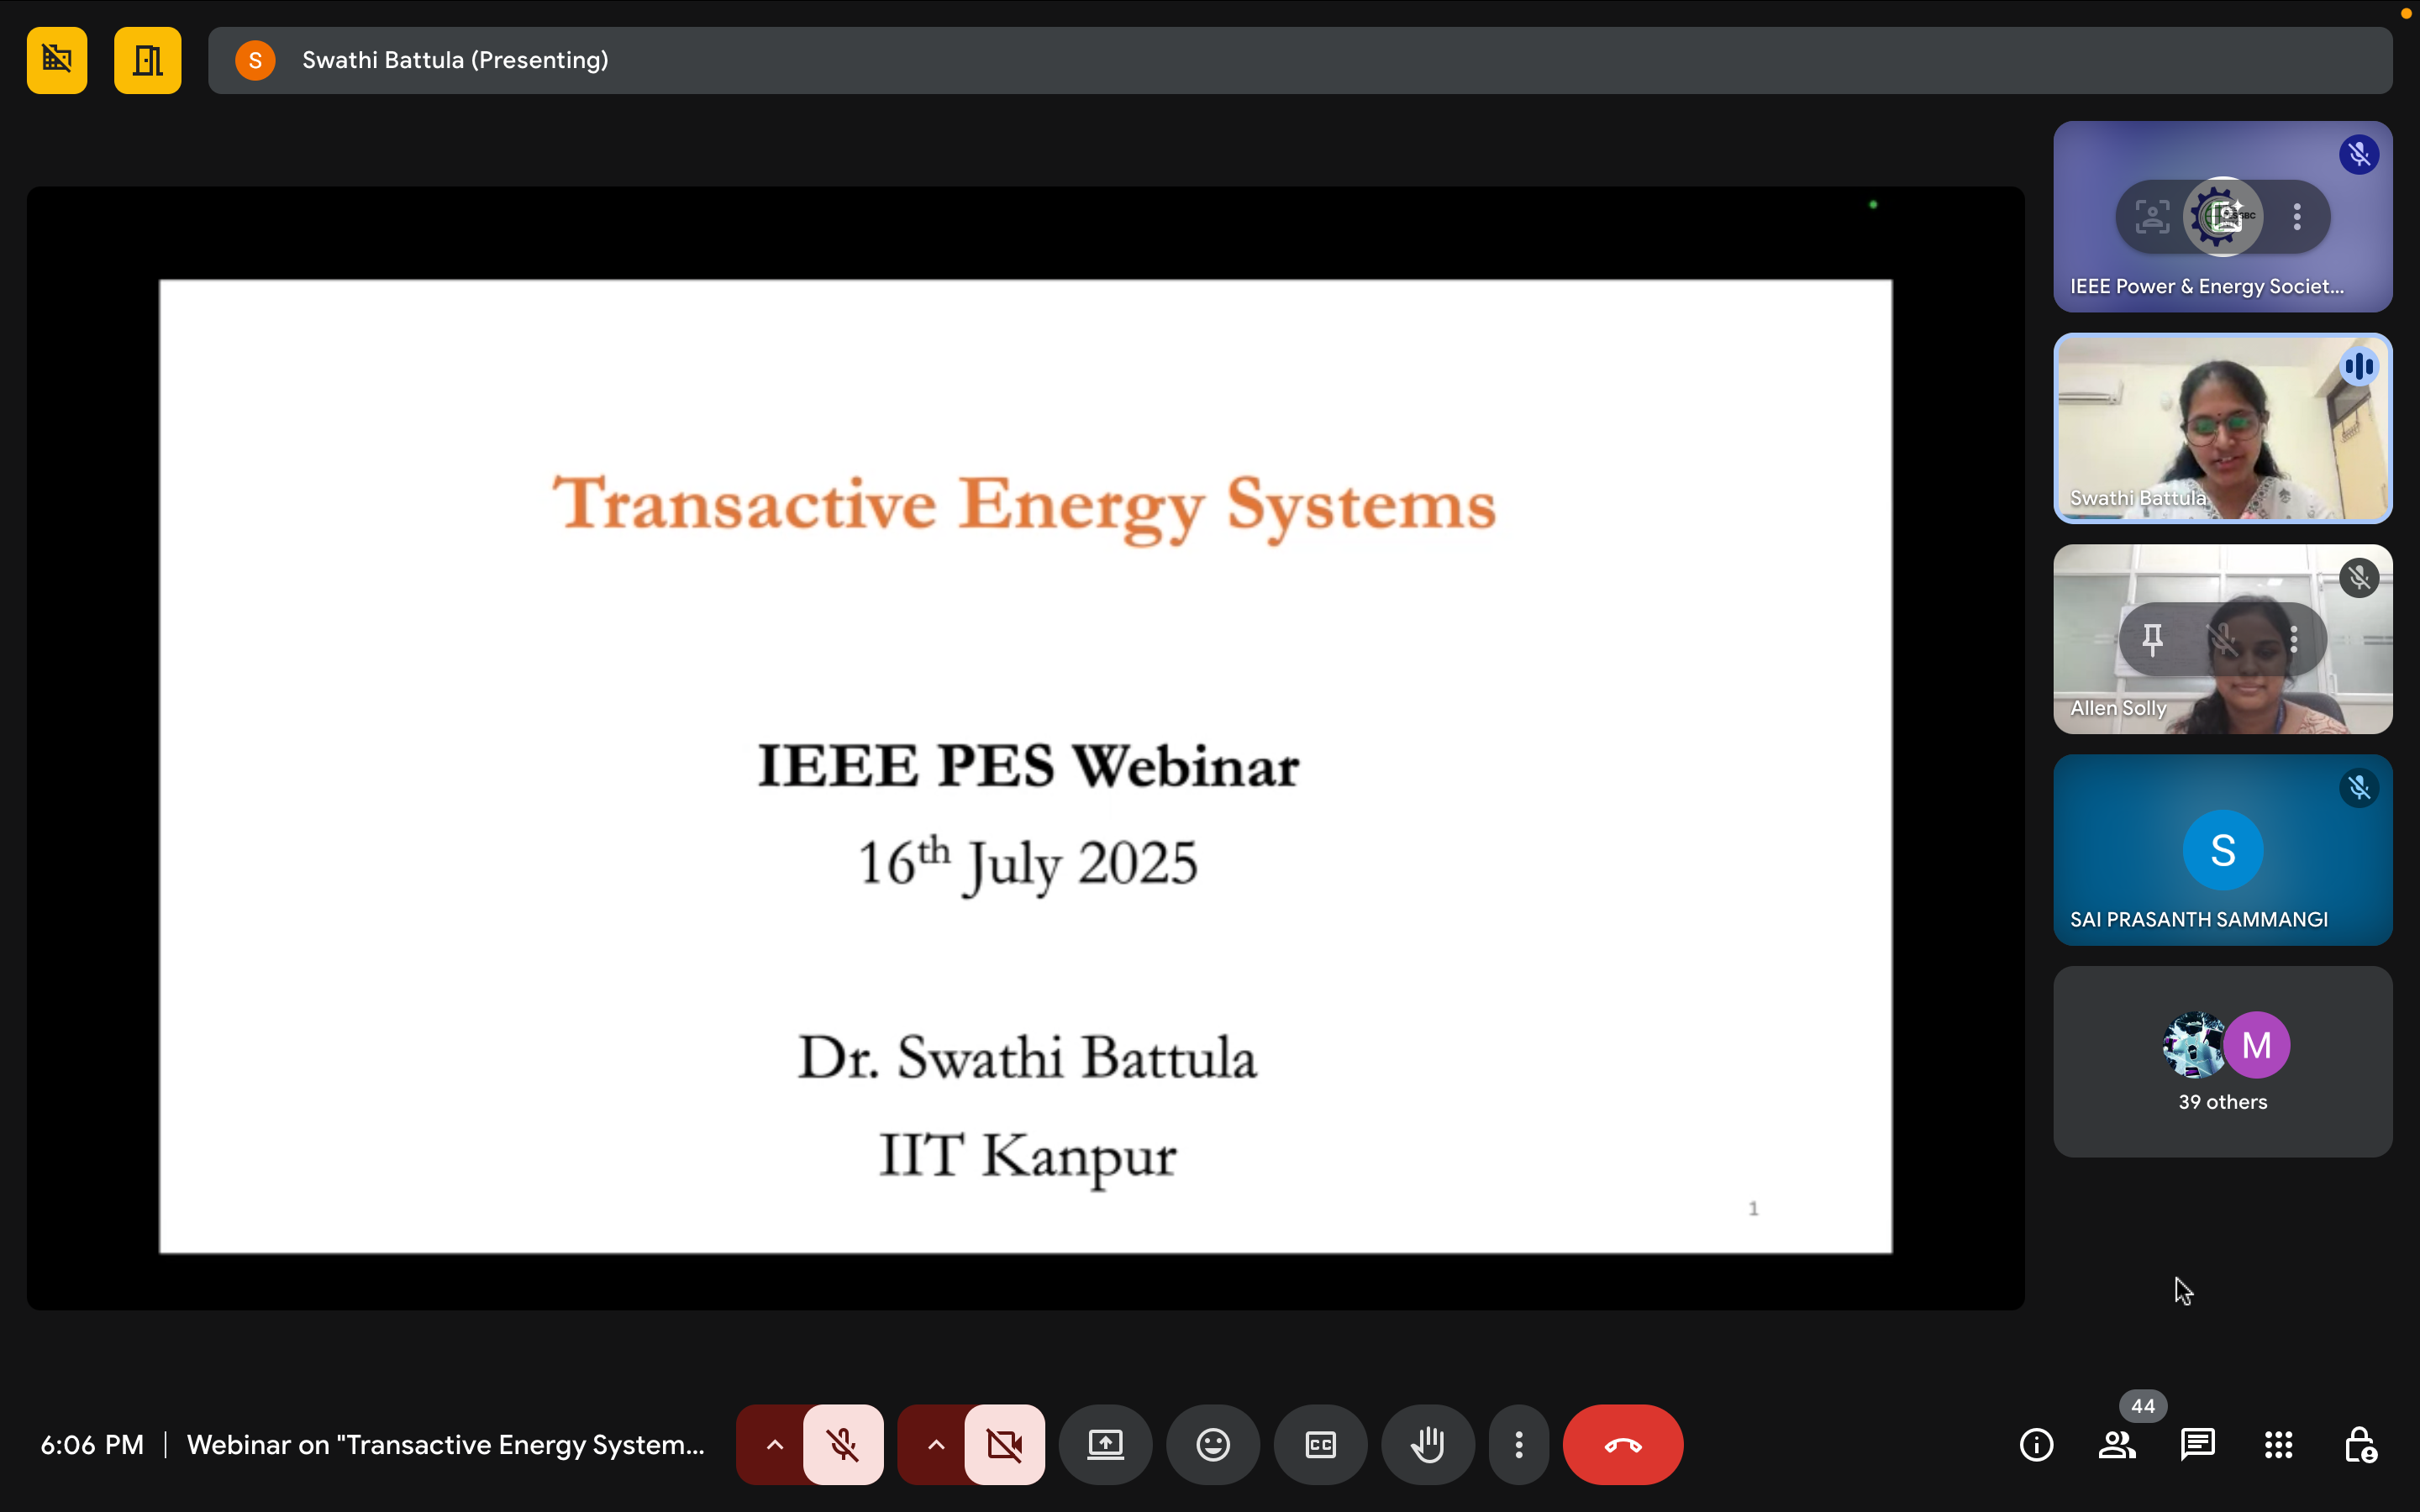Click the shared presentation slide
The width and height of the screenshot is (2420, 1512).
pos(1026,766)
